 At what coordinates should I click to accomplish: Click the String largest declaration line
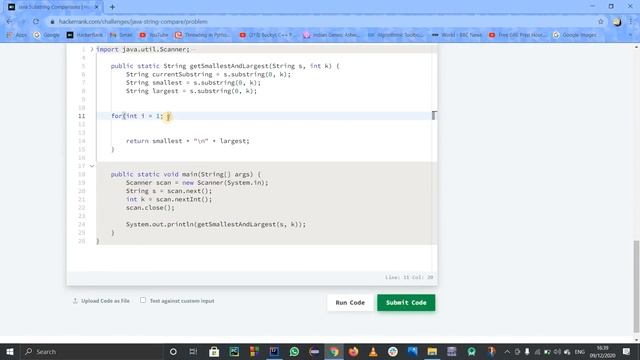coord(191,91)
